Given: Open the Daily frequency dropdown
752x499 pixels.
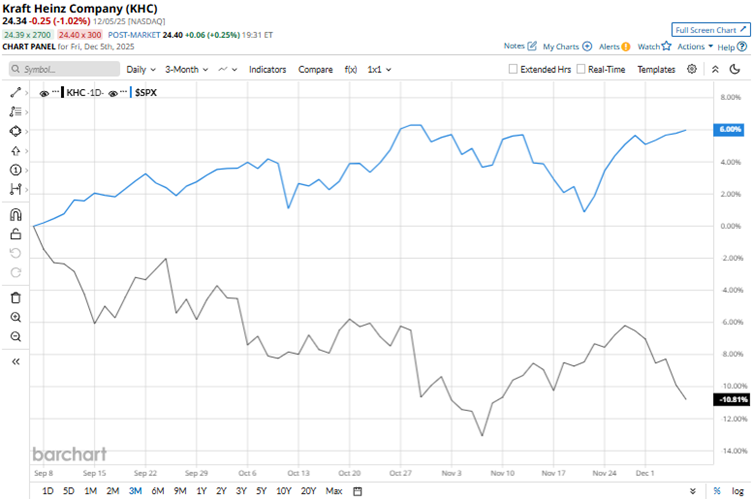Looking at the screenshot, I should (x=141, y=69).
